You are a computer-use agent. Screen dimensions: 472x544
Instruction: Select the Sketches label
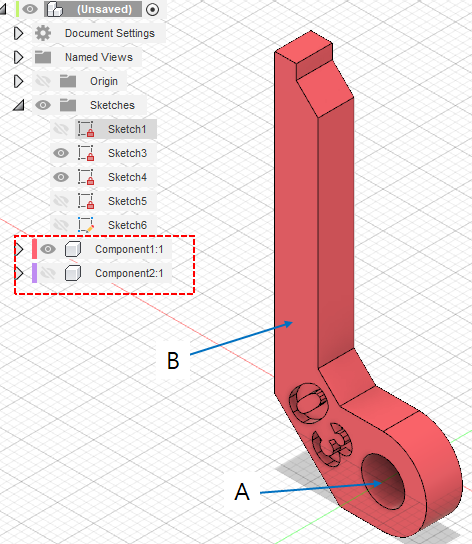pos(112,105)
